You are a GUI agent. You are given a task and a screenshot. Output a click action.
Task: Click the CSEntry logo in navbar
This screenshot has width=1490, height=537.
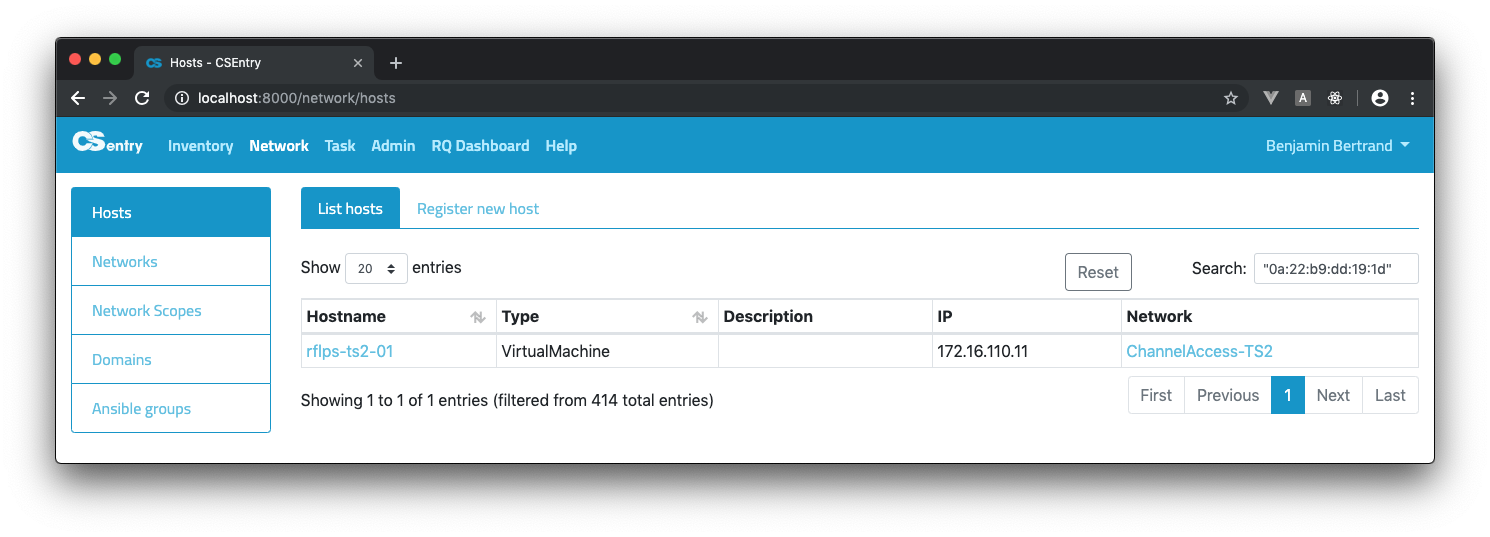click(108, 145)
